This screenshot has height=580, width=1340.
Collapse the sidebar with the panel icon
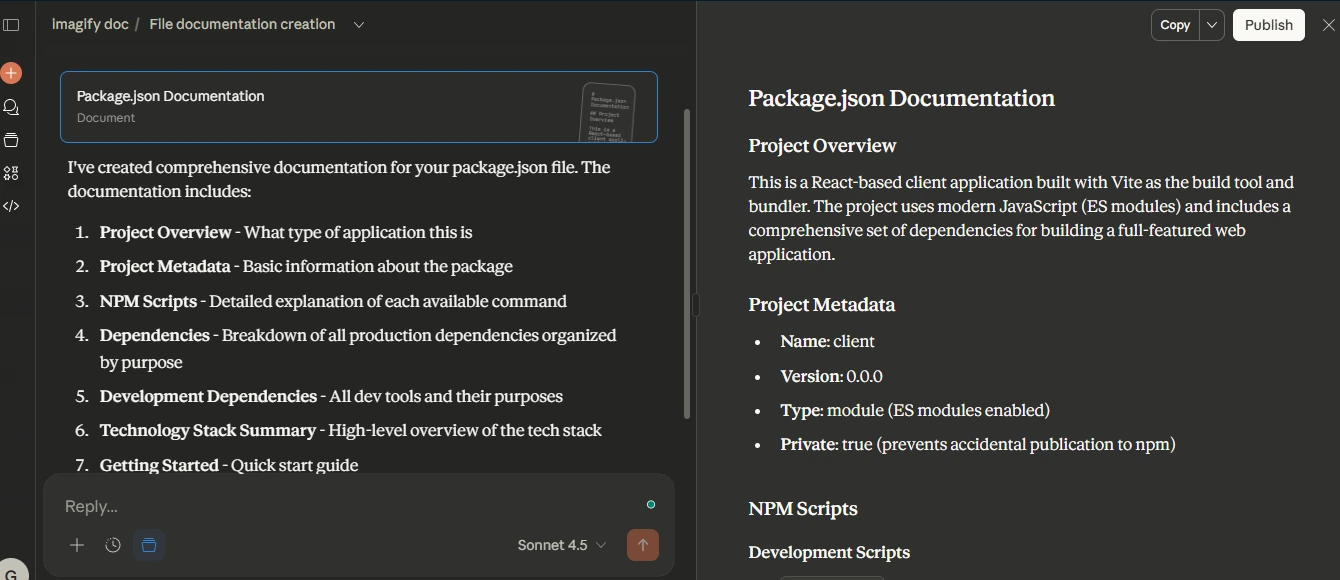pyautogui.click(x=12, y=24)
